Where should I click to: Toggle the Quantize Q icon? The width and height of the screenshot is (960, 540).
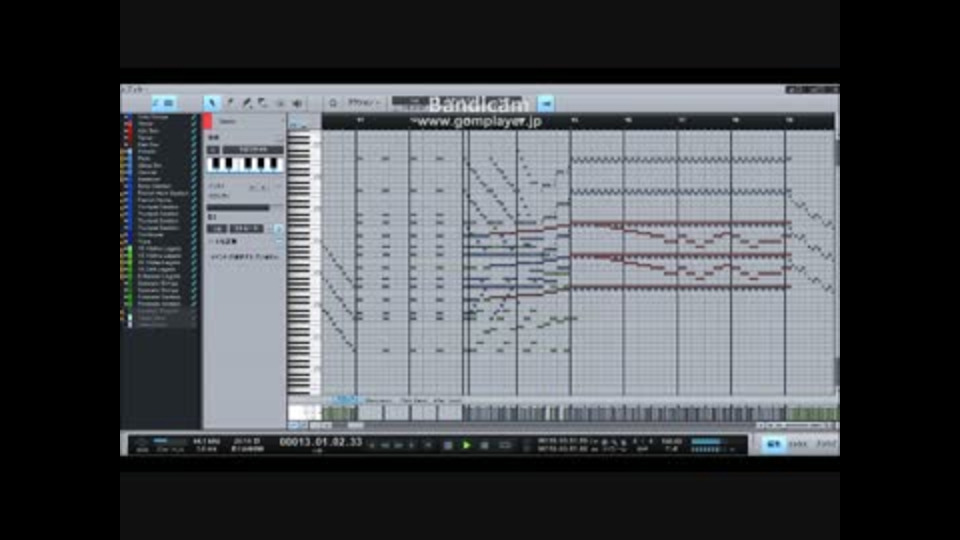click(333, 103)
